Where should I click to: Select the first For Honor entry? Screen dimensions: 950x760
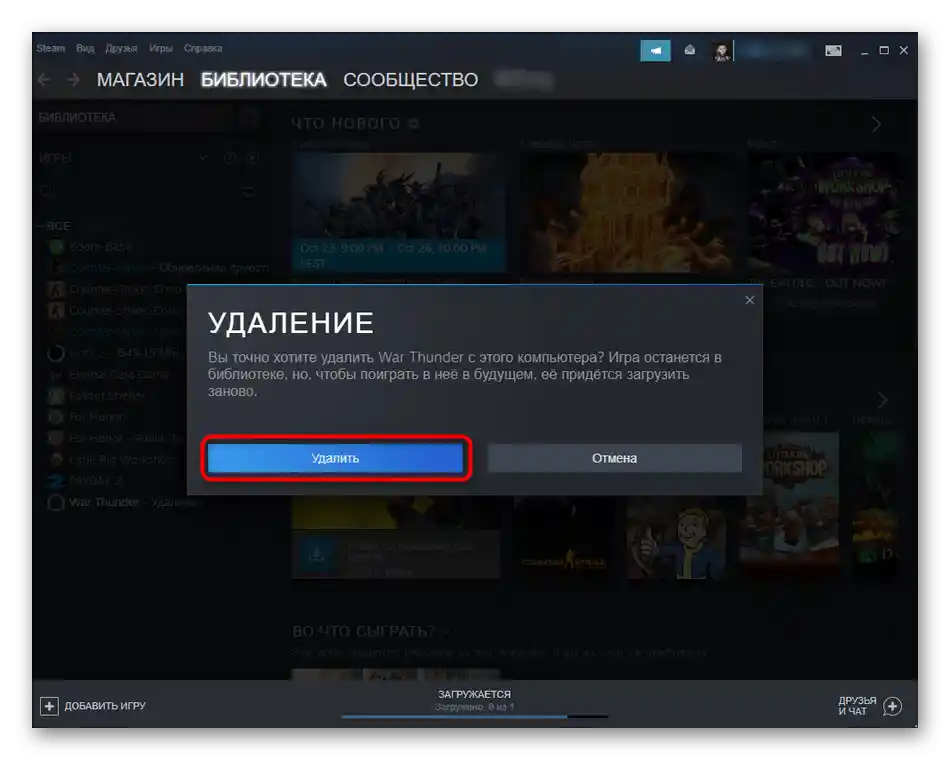pos(97,417)
